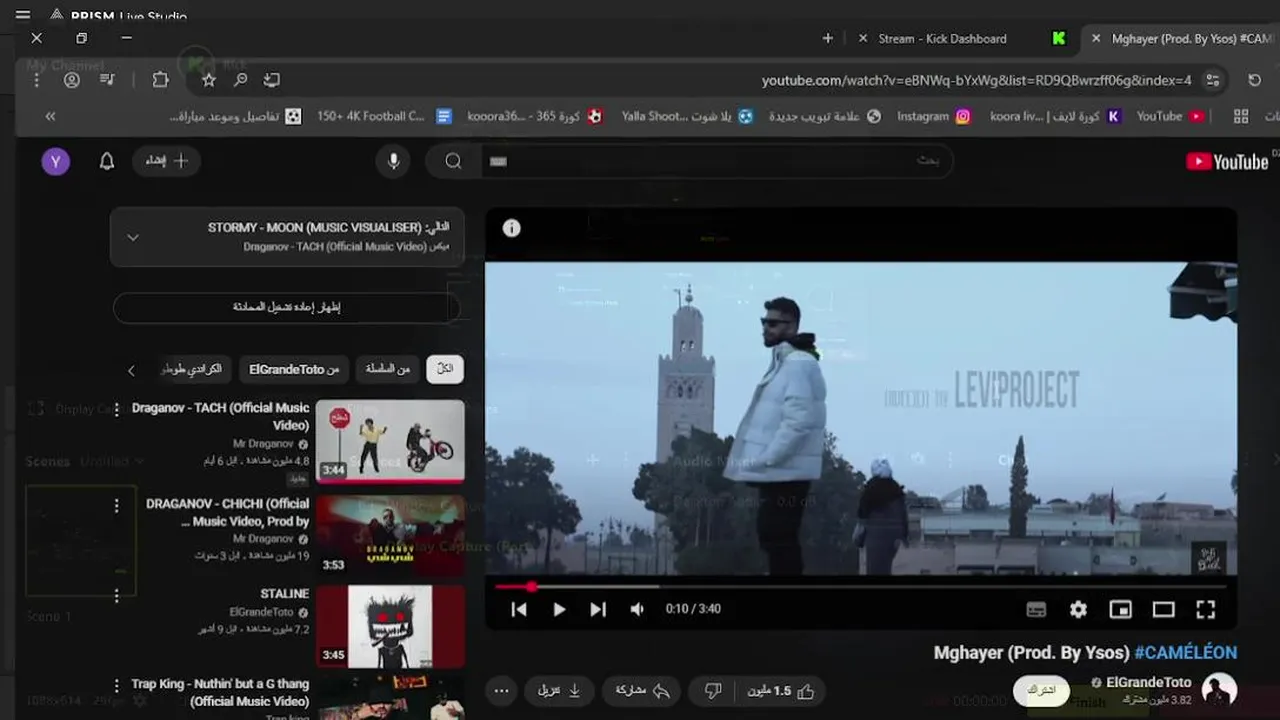Open options menu for DRAGANOV - CHICHI
The image size is (1280, 720).
point(116,506)
